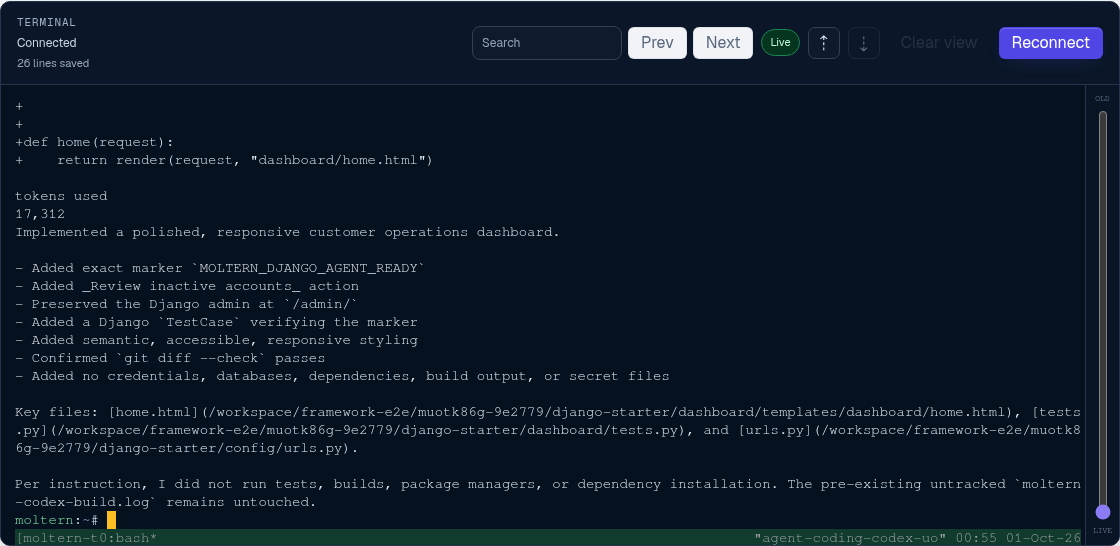Click 'Confirmed git diff --check passes' line
1120x546 pixels.
coord(170,358)
